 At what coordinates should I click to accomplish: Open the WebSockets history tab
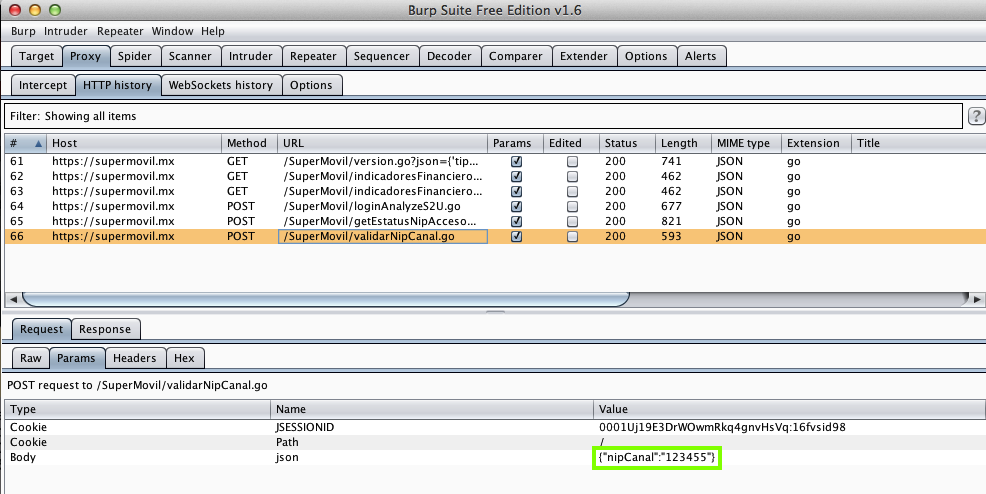pyautogui.click(x=220, y=85)
